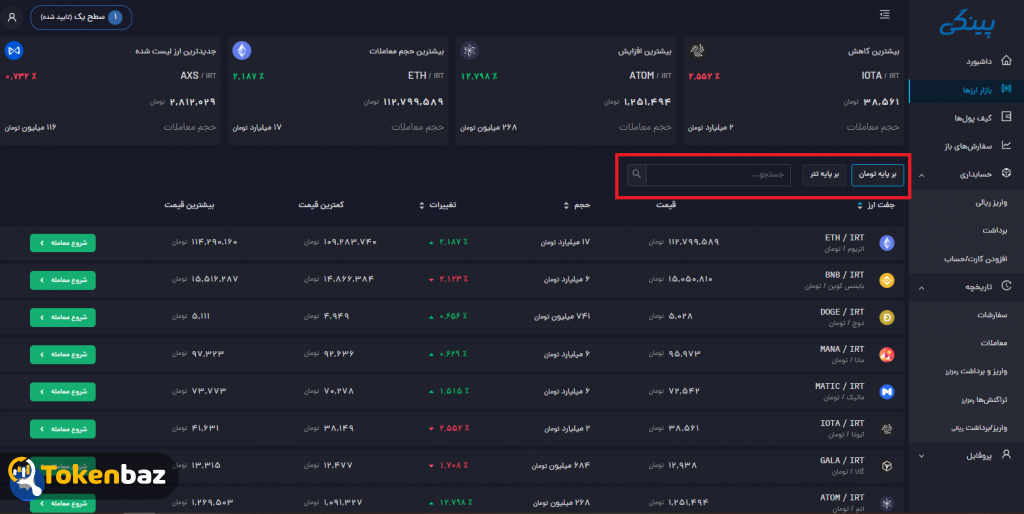Click the Pingi logo
This screenshot has height=514, width=1024.
[x=967, y=24]
